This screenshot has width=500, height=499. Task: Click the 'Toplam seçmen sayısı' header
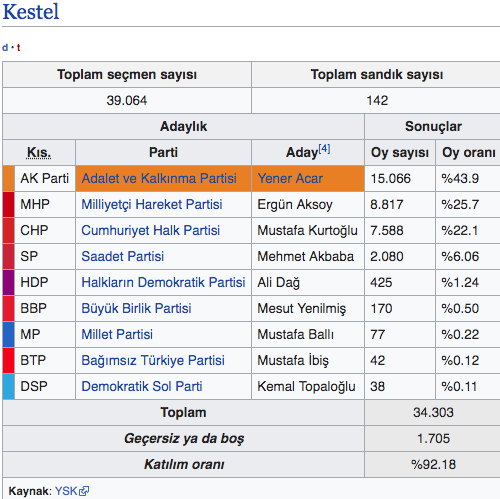pyautogui.click(x=127, y=74)
